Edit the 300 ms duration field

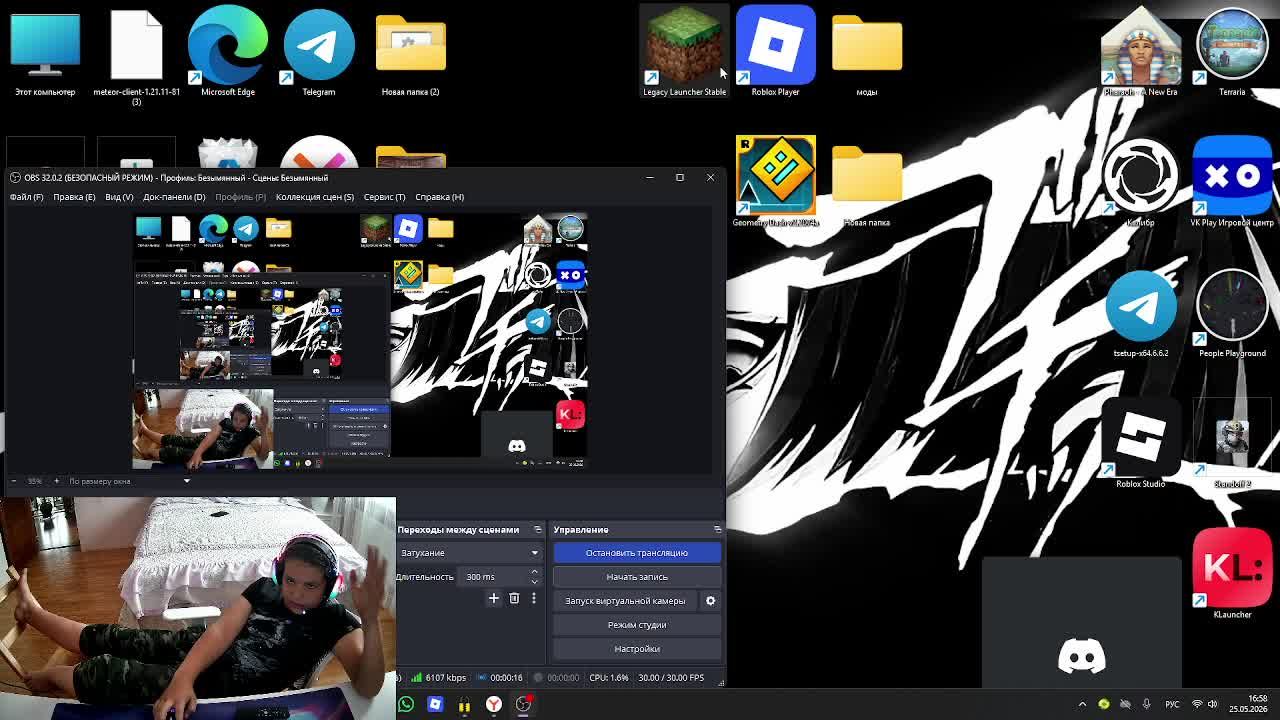[x=494, y=577]
